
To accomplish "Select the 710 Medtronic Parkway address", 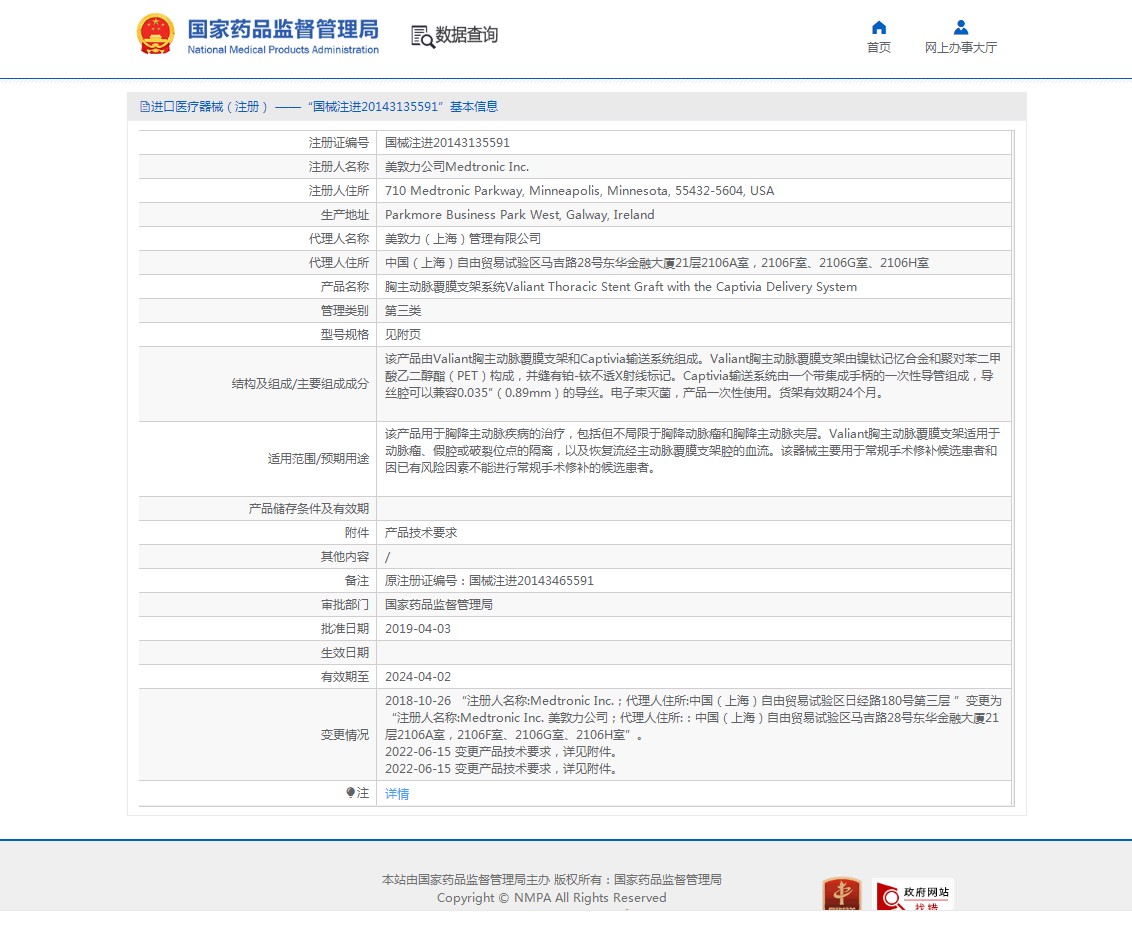I will tap(579, 191).
